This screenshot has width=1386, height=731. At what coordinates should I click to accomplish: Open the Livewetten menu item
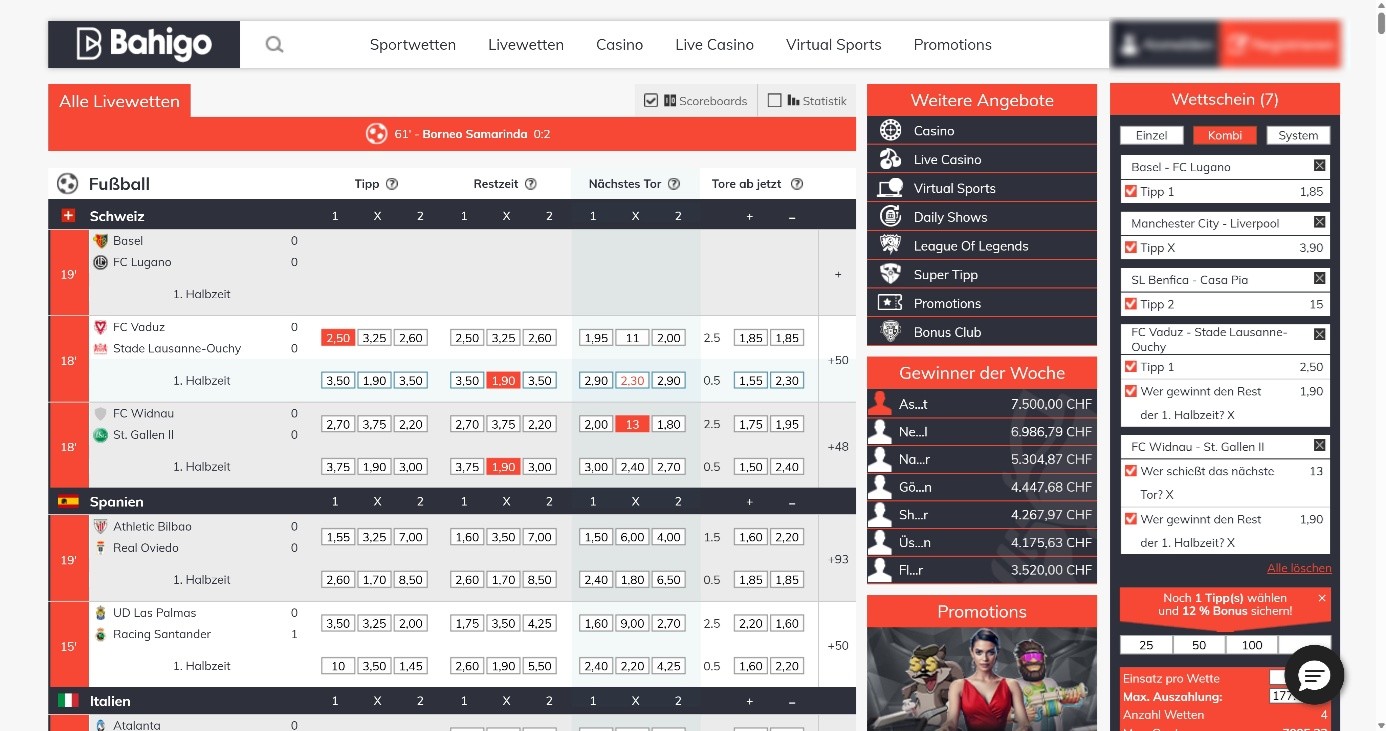click(x=525, y=44)
